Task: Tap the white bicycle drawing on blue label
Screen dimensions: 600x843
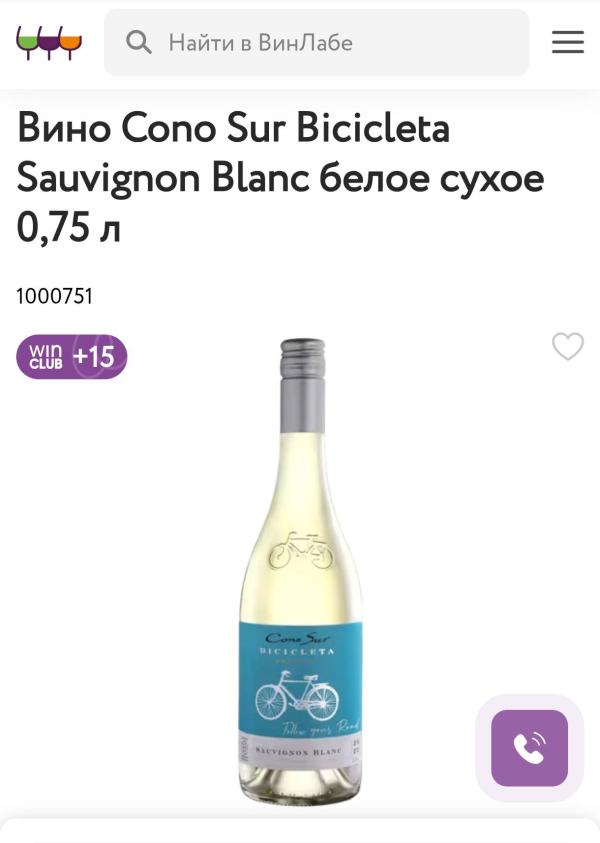Action: pyautogui.click(x=297, y=695)
